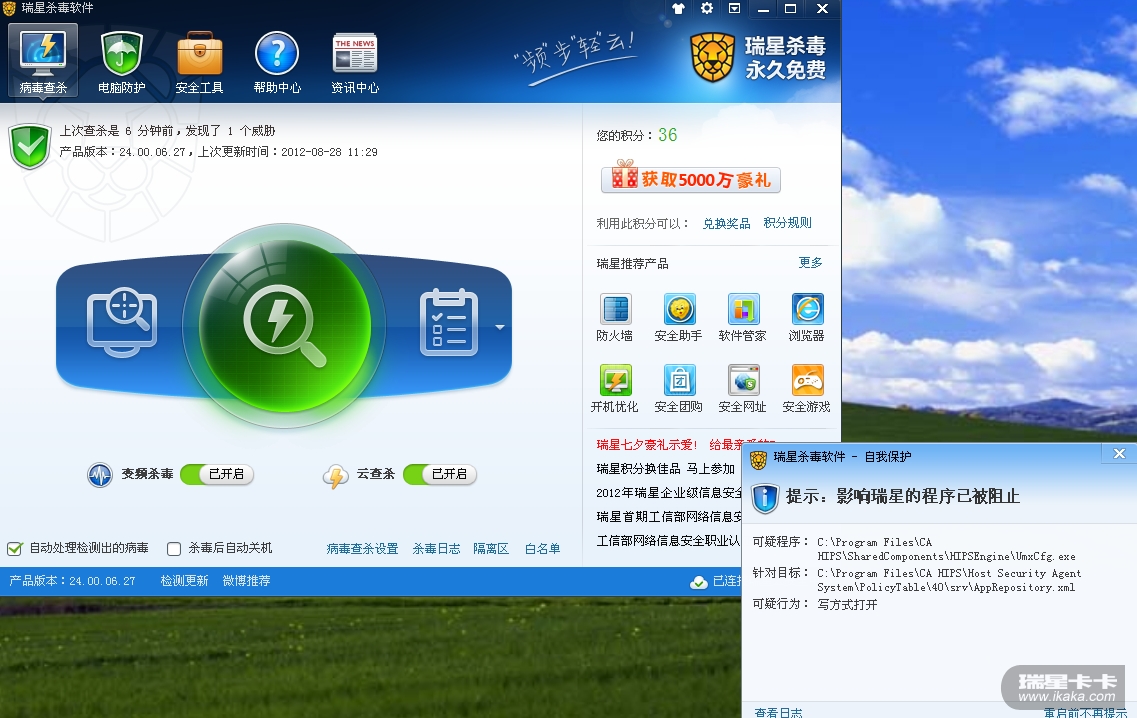Click the skin shirt icon in title bar
The height and width of the screenshot is (718, 1137).
[679, 9]
